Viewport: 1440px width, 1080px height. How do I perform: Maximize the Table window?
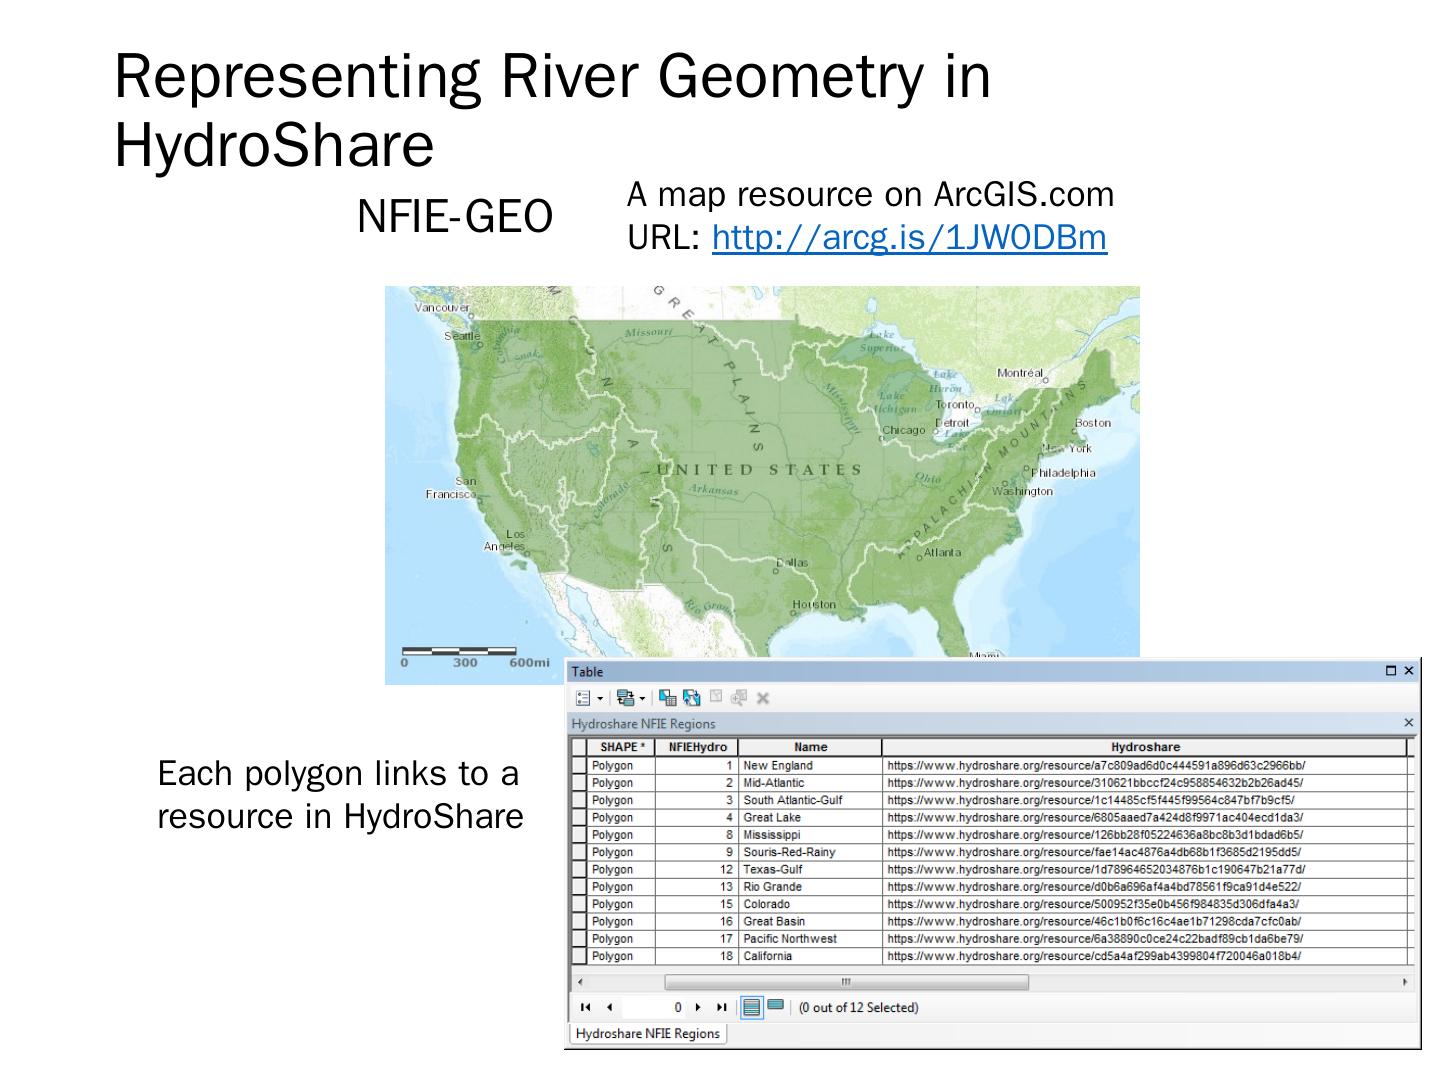(1391, 671)
